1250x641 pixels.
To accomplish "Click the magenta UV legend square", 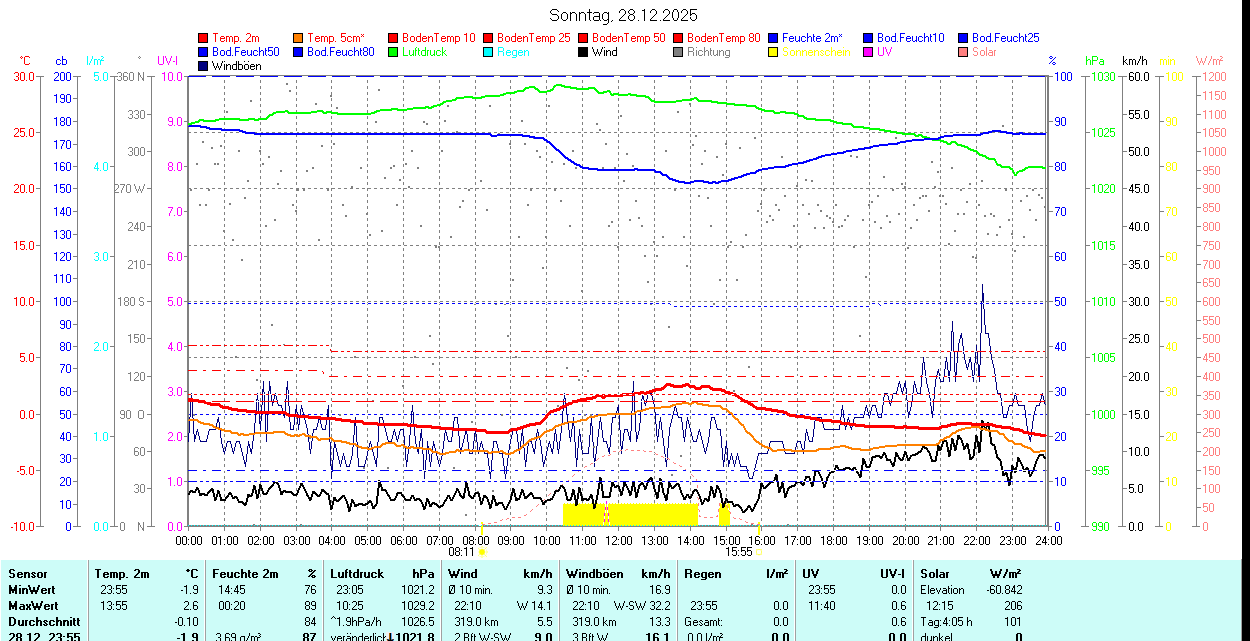I will click(869, 52).
